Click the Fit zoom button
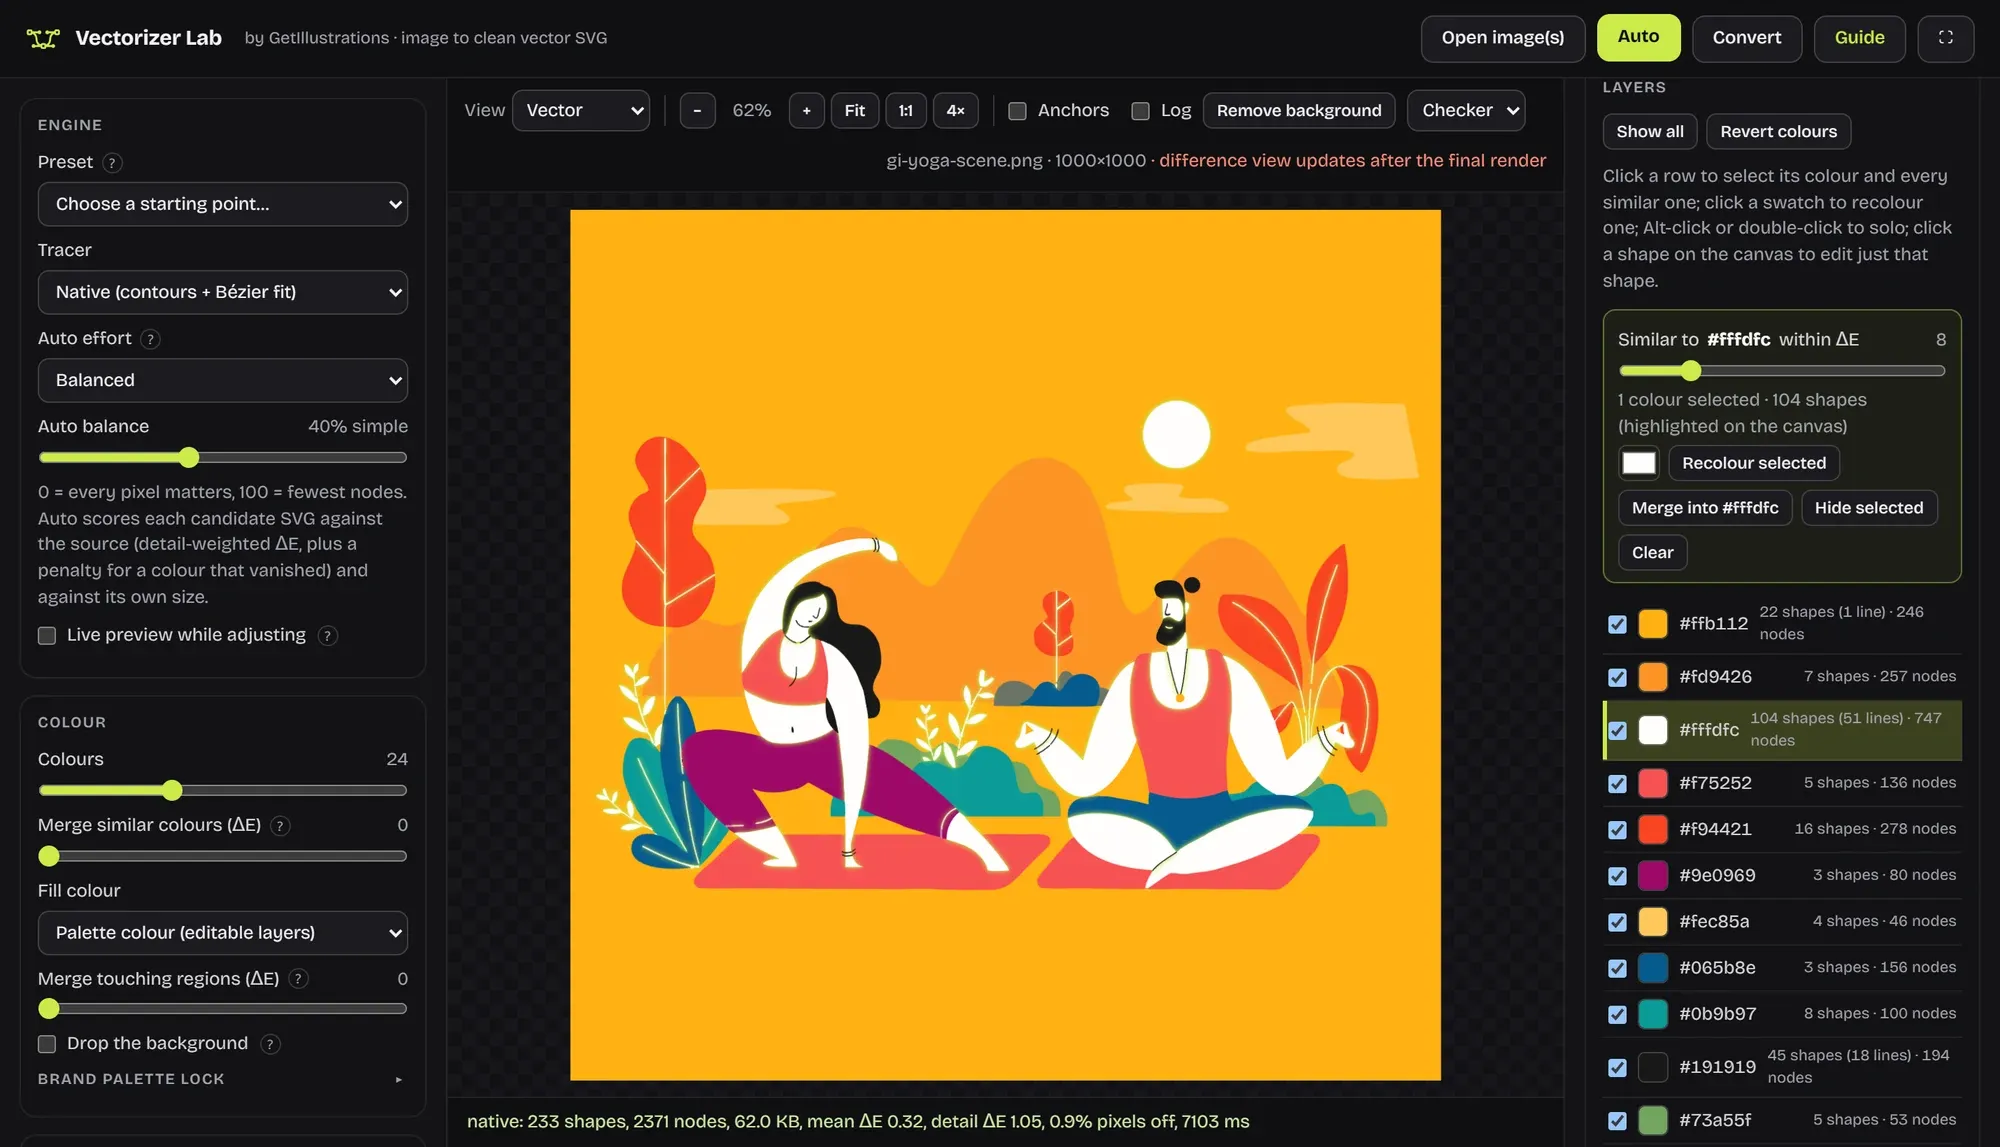 pyautogui.click(x=855, y=110)
